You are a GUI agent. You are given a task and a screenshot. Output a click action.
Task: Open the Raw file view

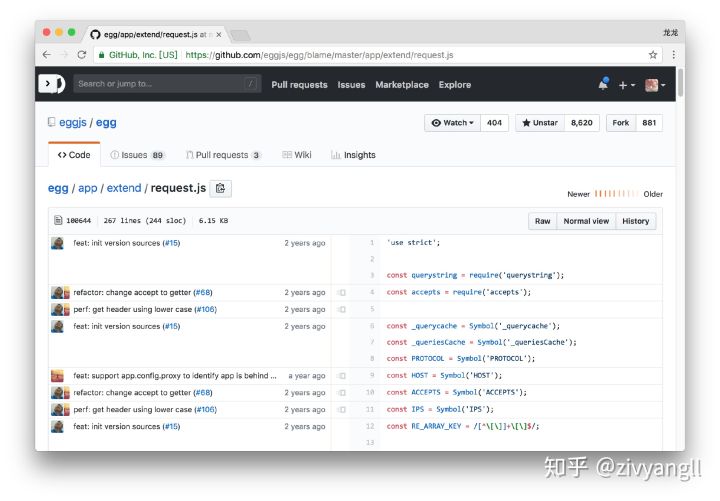542,221
